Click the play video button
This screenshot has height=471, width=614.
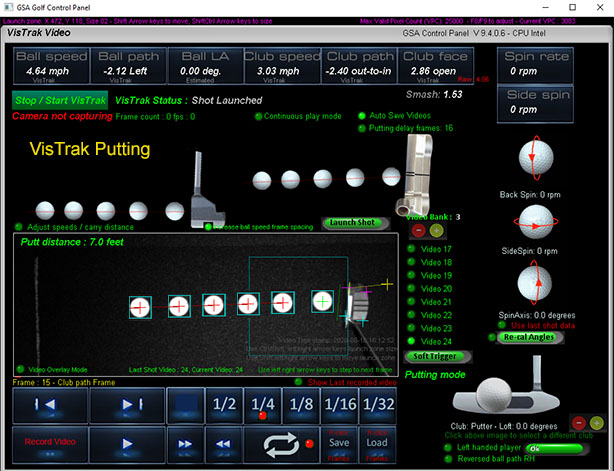coord(127,444)
